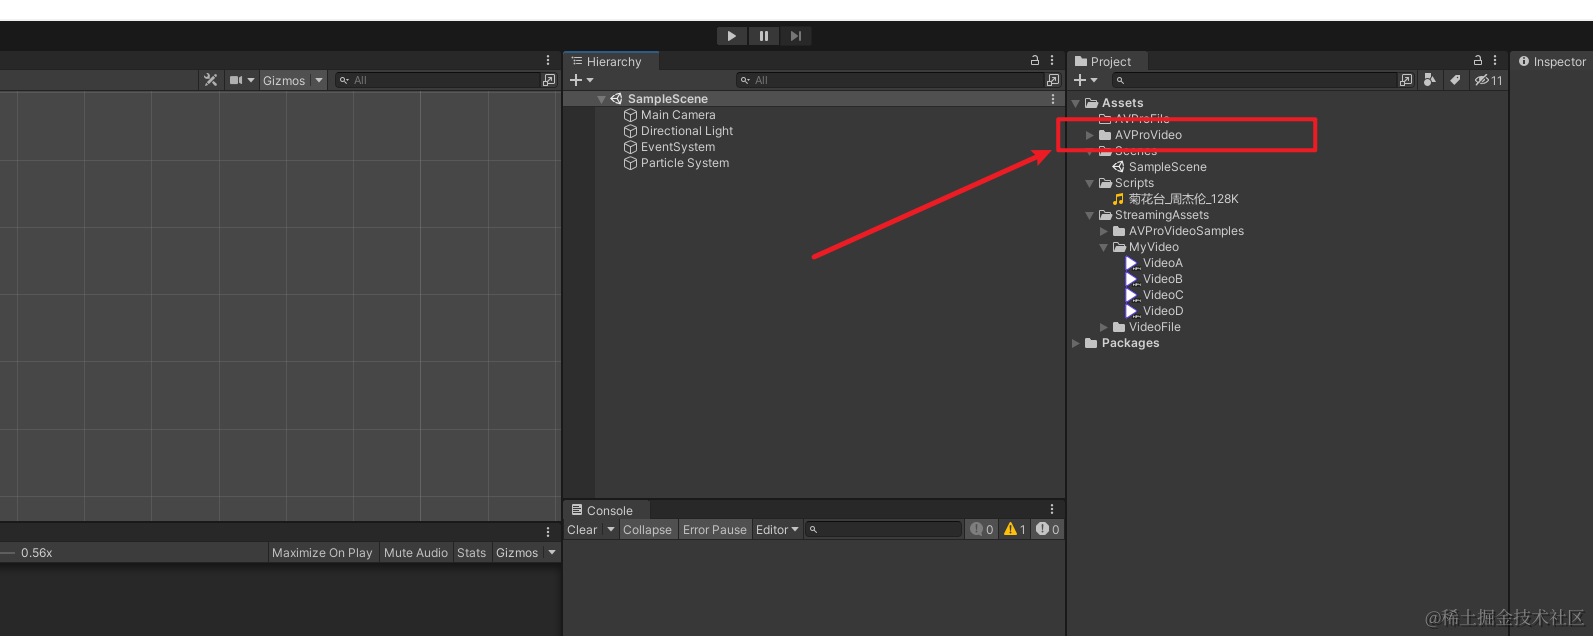Lock the Hierarchy panel
The height and width of the screenshot is (636, 1593).
tap(1035, 60)
